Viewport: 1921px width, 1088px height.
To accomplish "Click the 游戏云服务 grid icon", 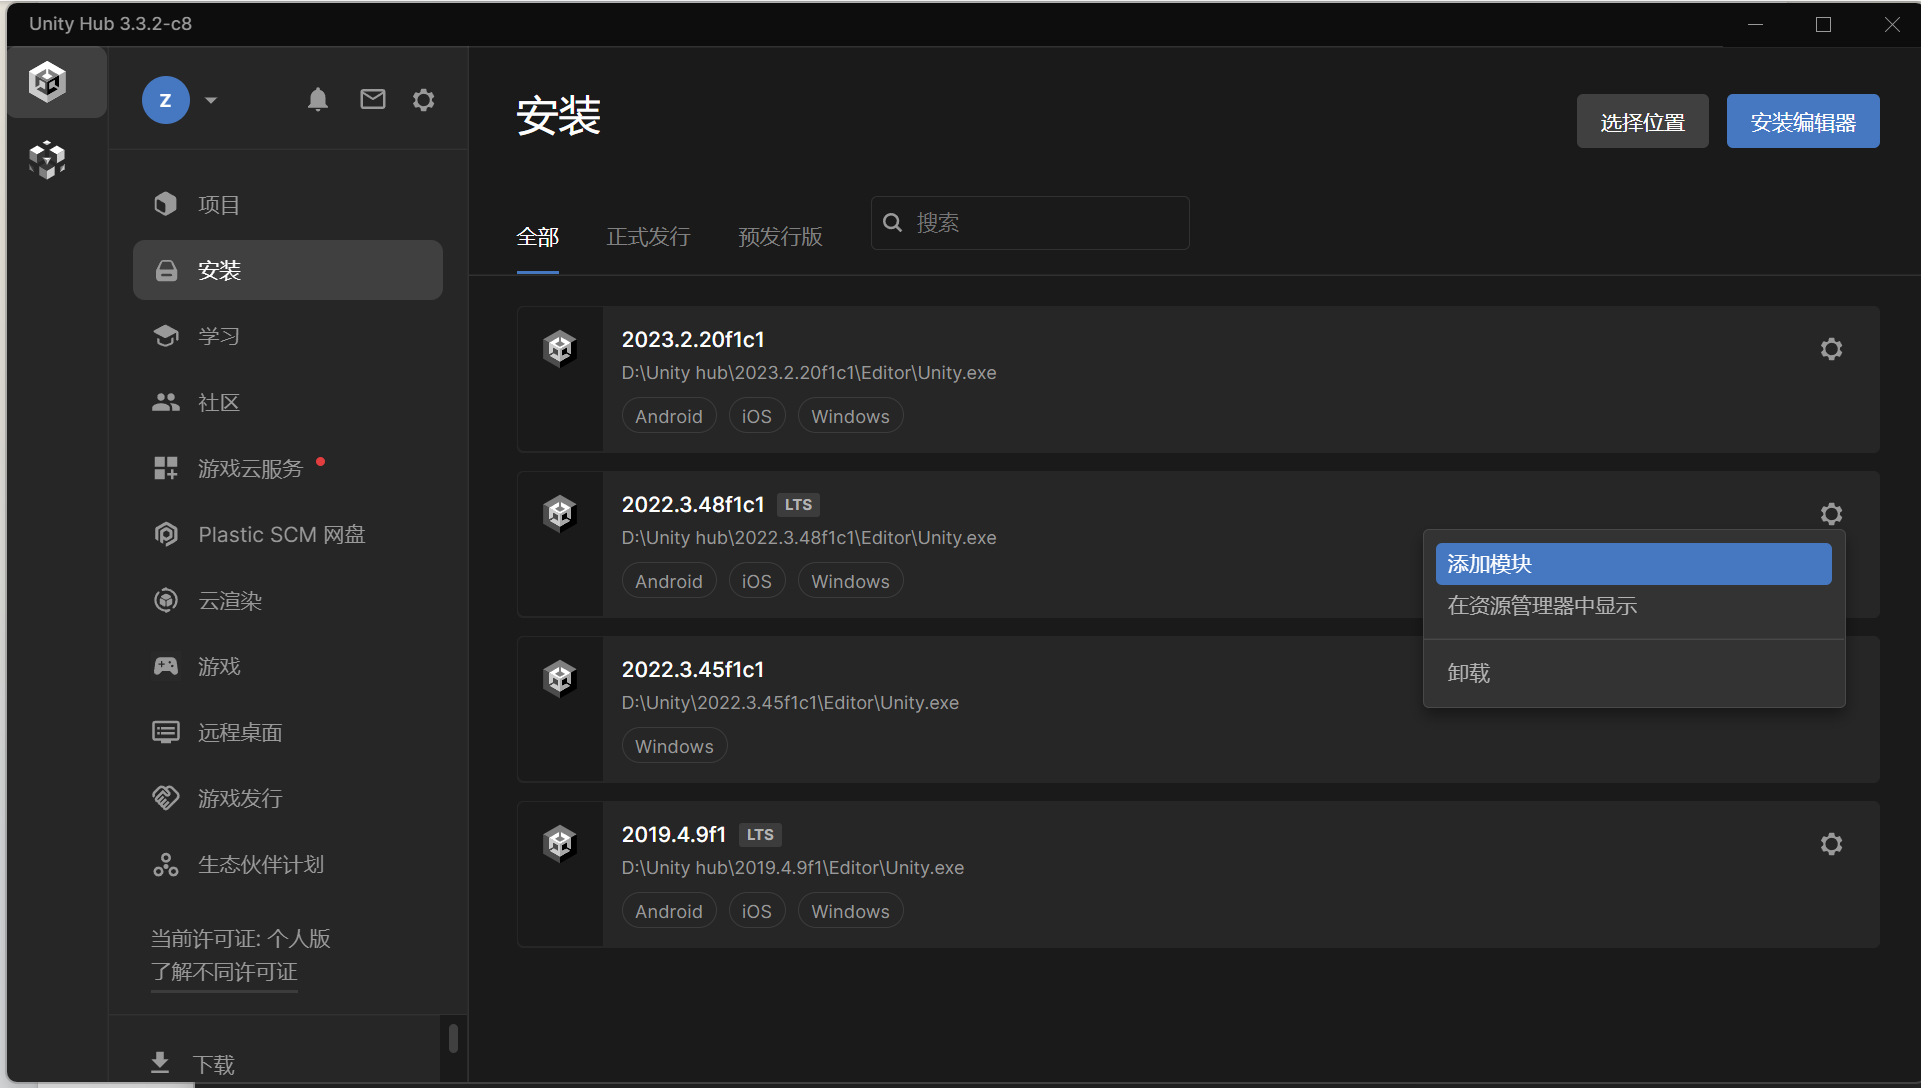I will (x=166, y=468).
